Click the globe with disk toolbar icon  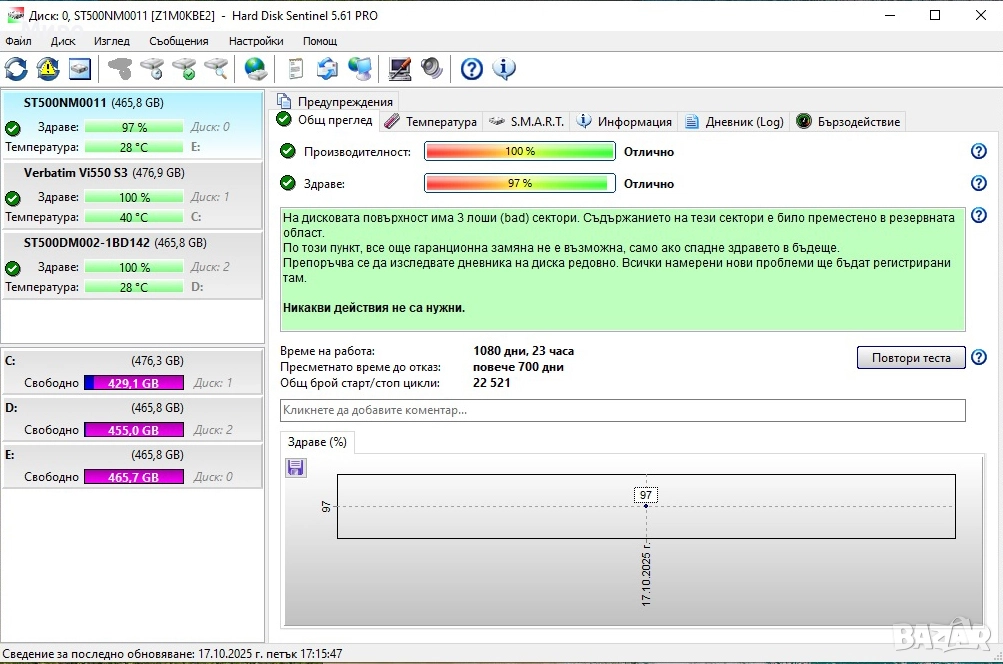(x=256, y=68)
